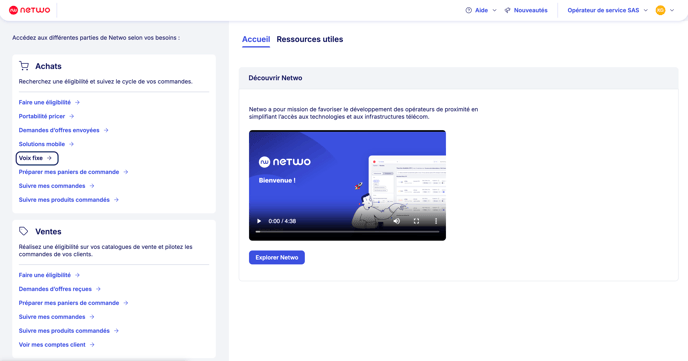
Task: Enter fullscreen mode on the video
Action: pyautogui.click(x=416, y=221)
